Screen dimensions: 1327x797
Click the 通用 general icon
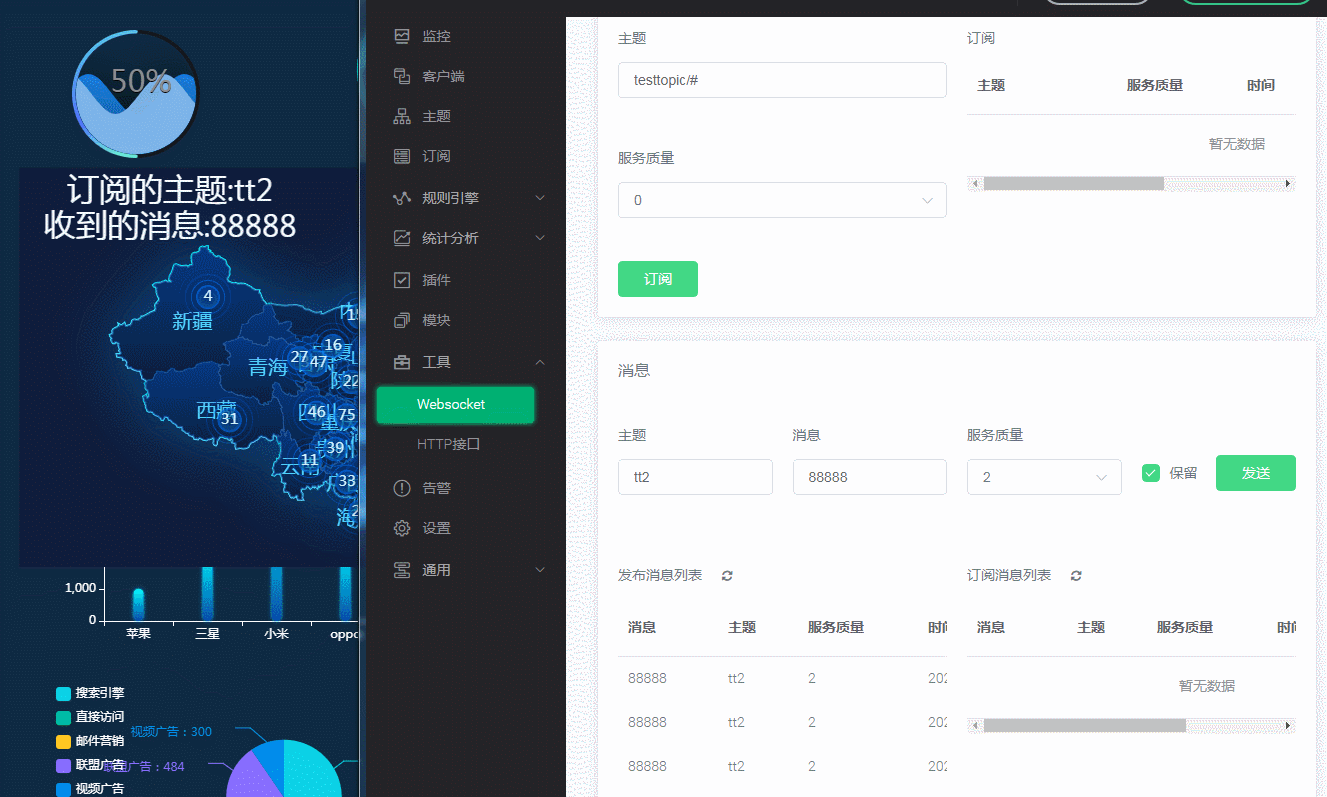(x=402, y=570)
